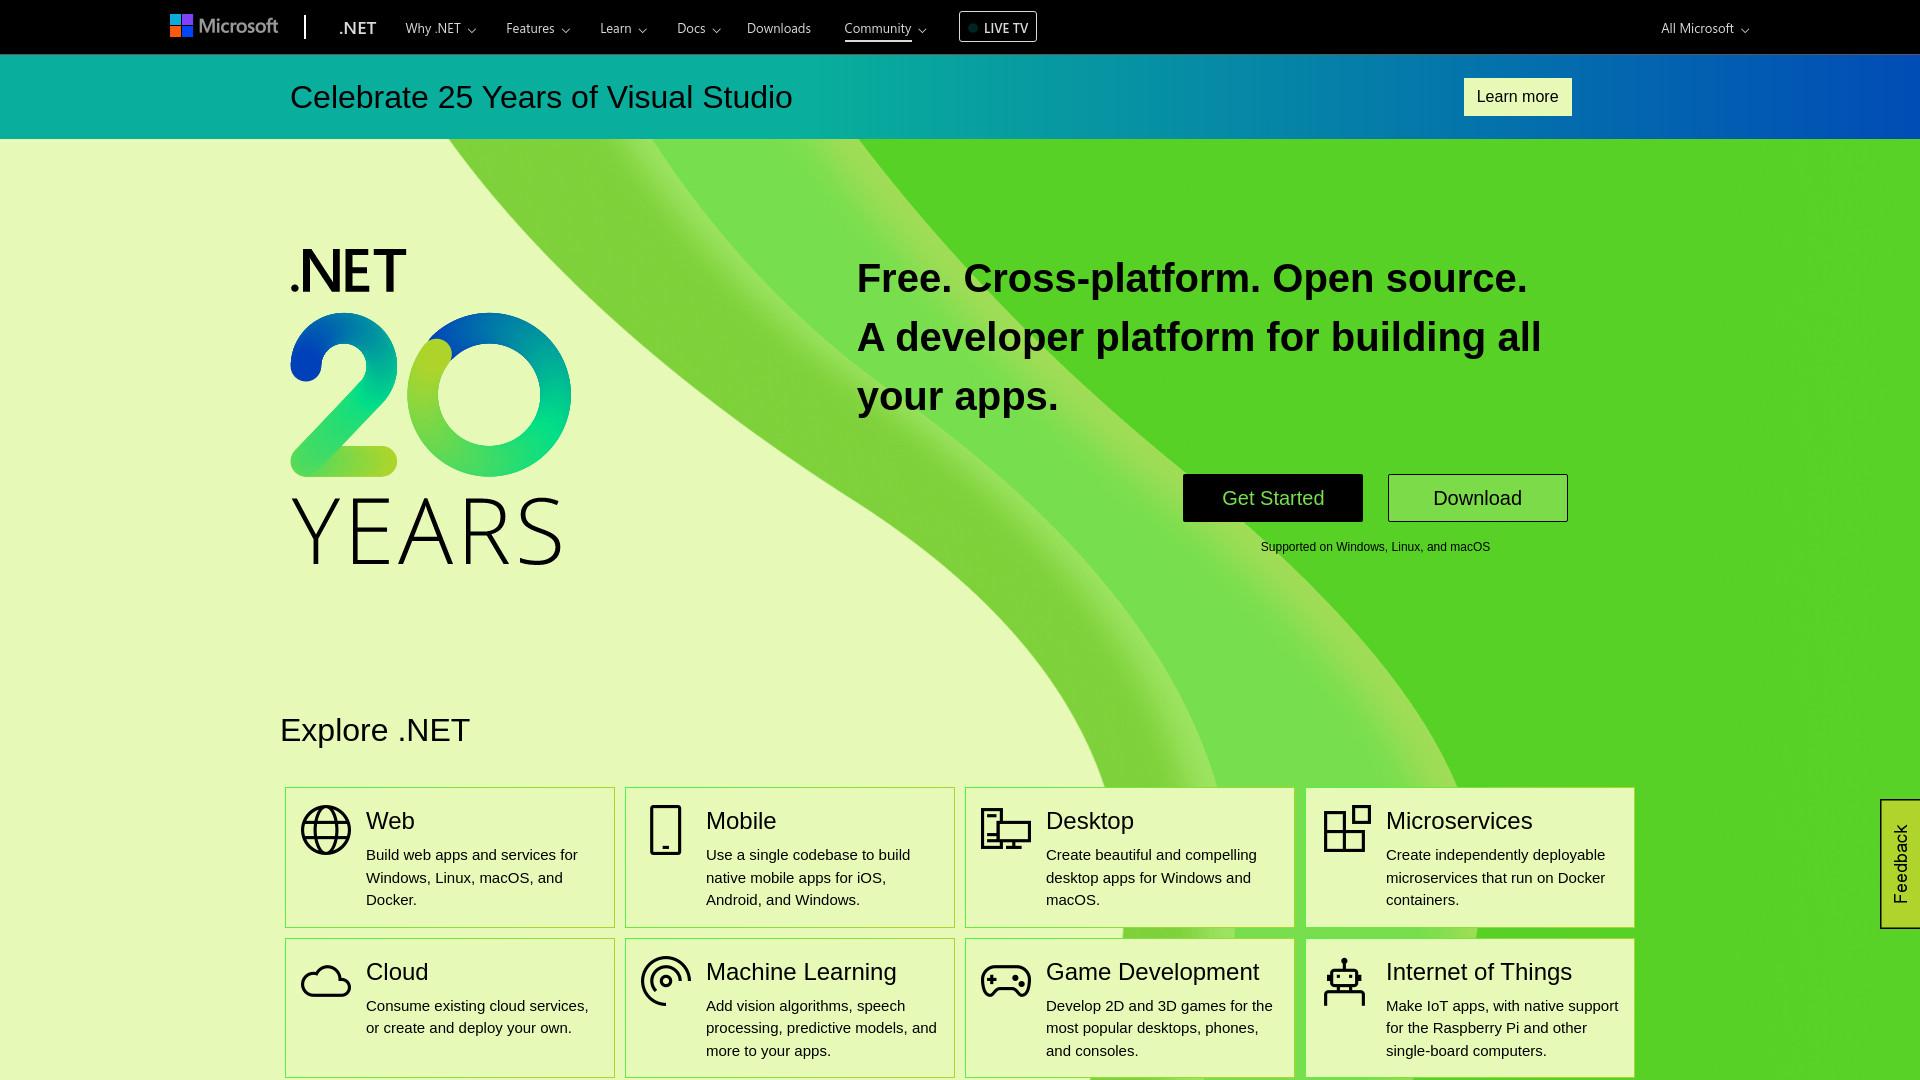Click the 'Explore .NET' heading
The image size is (1920, 1080).
pos(375,730)
